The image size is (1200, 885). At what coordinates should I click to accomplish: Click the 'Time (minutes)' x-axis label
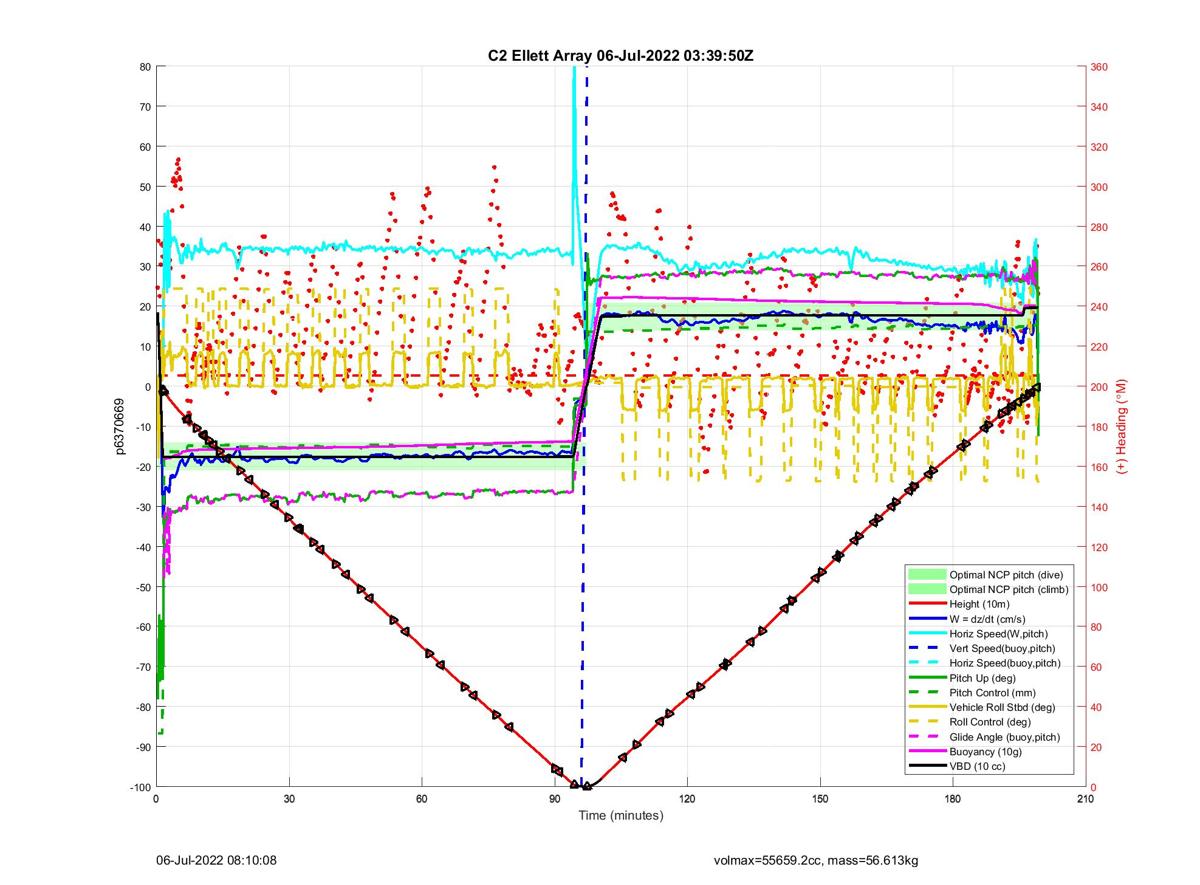[620, 815]
